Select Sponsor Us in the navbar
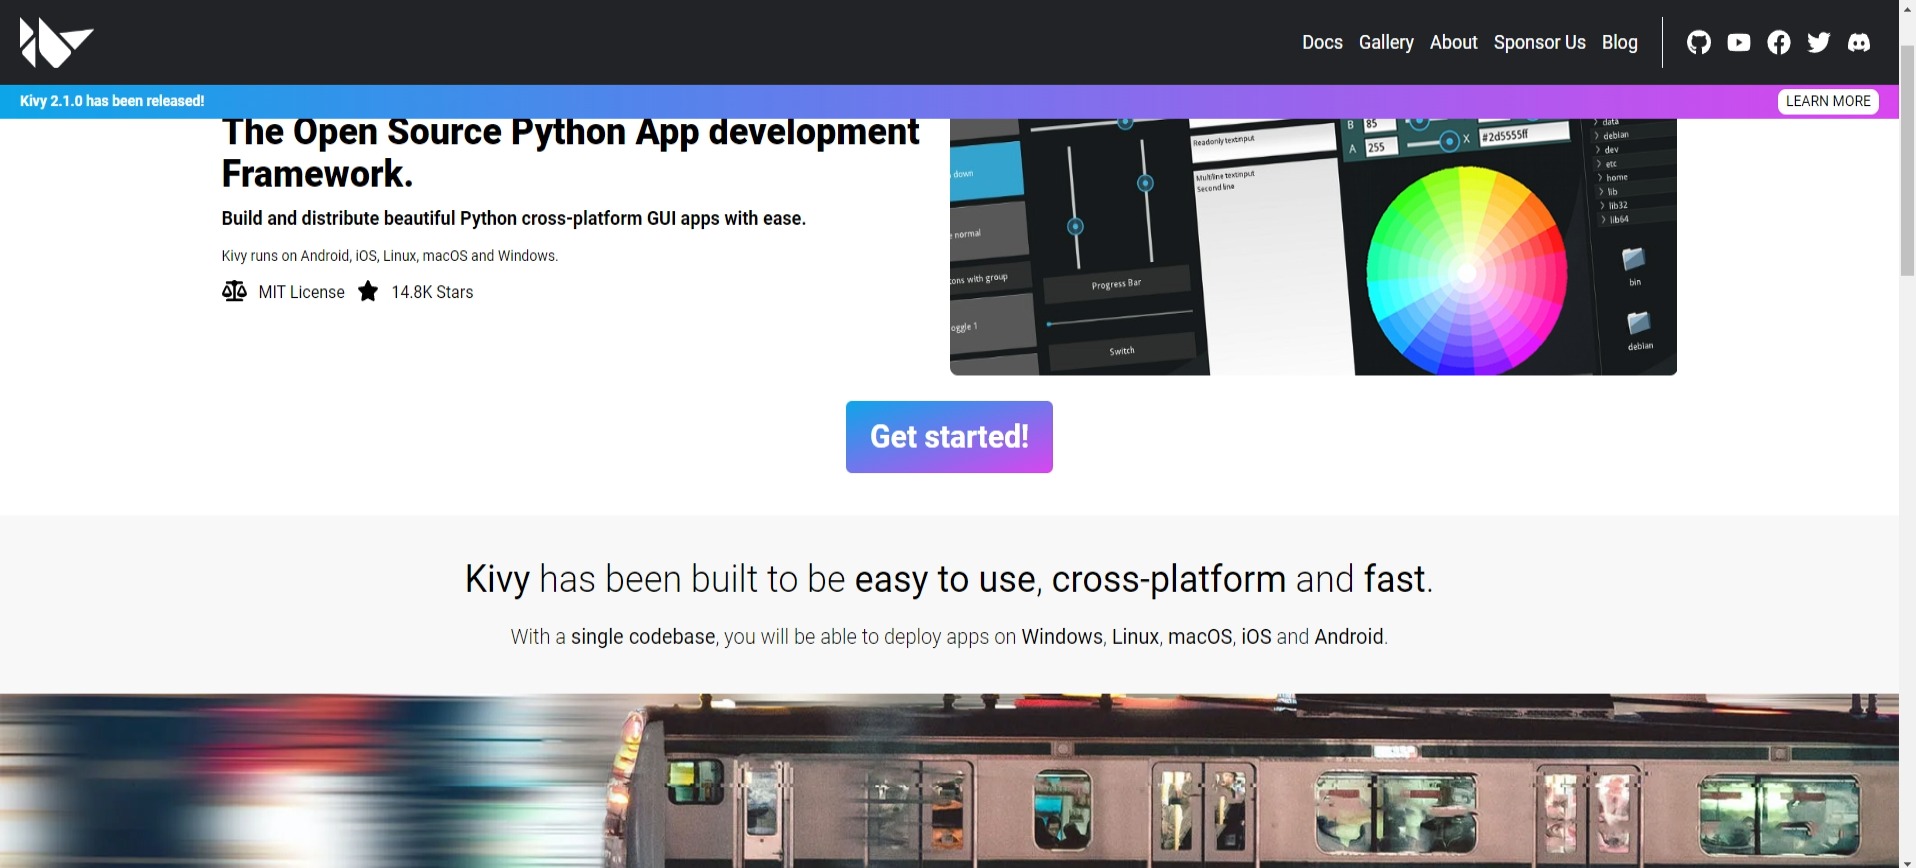Screen dimensions: 1916x868 click(1539, 42)
